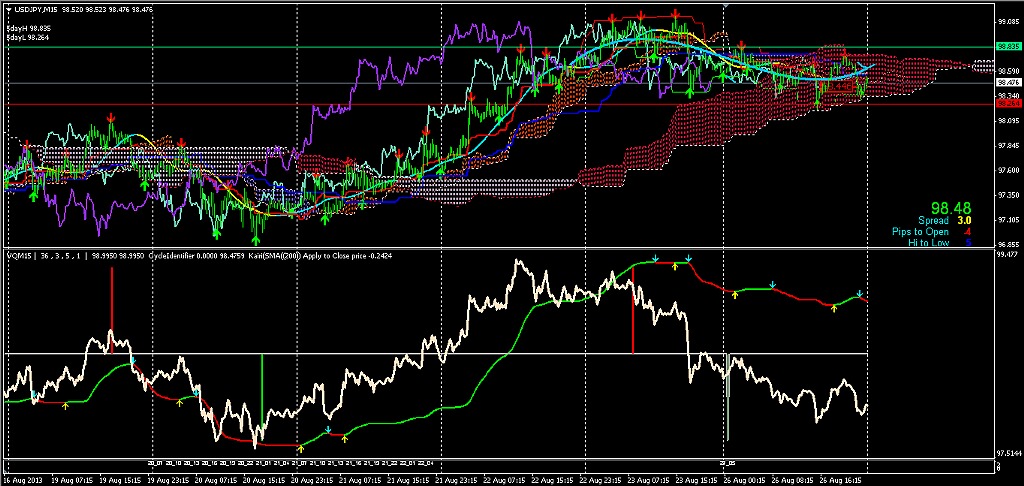Click the VQM15 indicator name
Screen dimensions: 1024x486
(18, 256)
